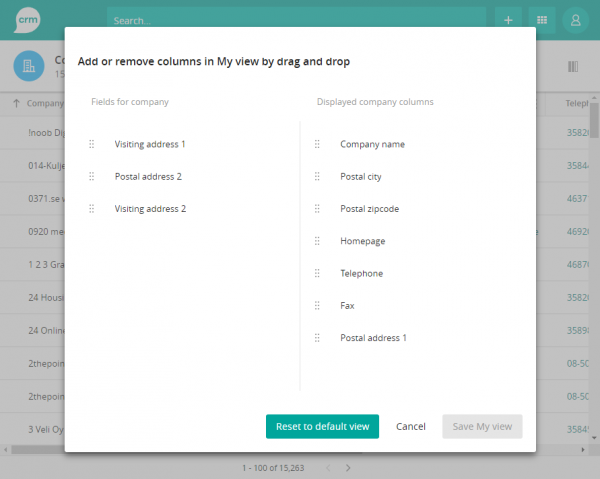Click the plus add button in header
The width and height of the screenshot is (600, 479).
[x=508, y=20]
